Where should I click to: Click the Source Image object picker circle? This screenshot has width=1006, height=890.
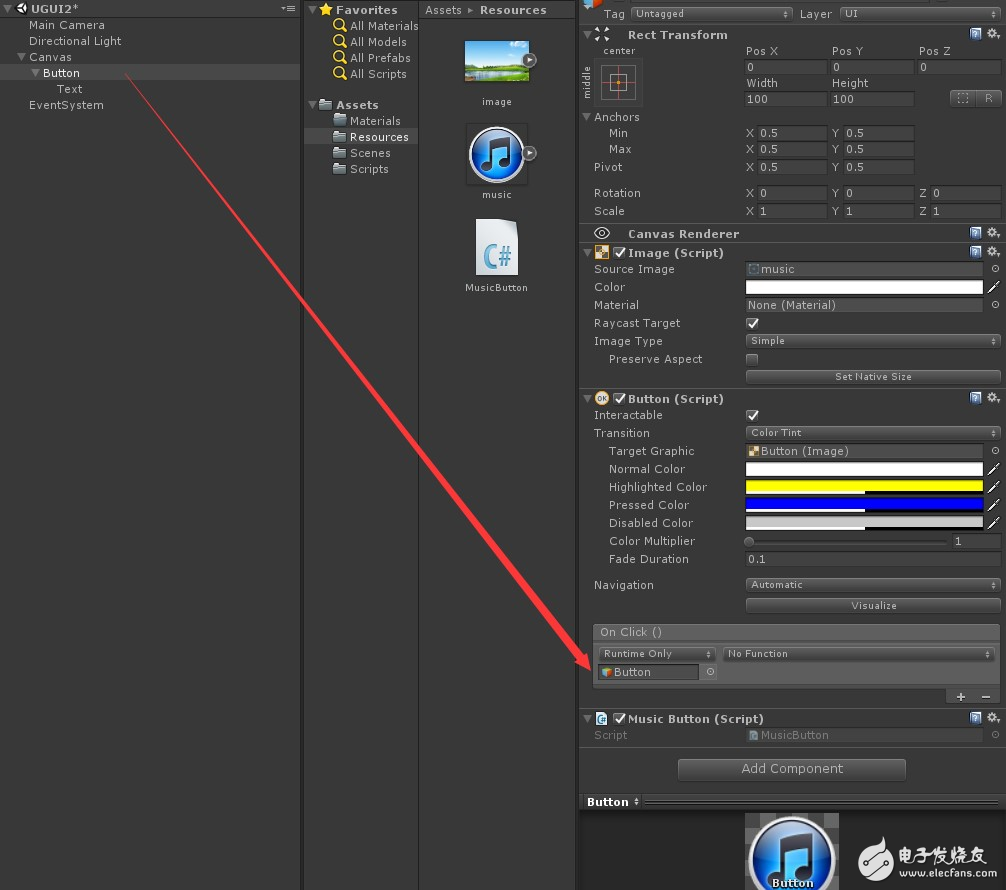pyautogui.click(x=997, y=269)
